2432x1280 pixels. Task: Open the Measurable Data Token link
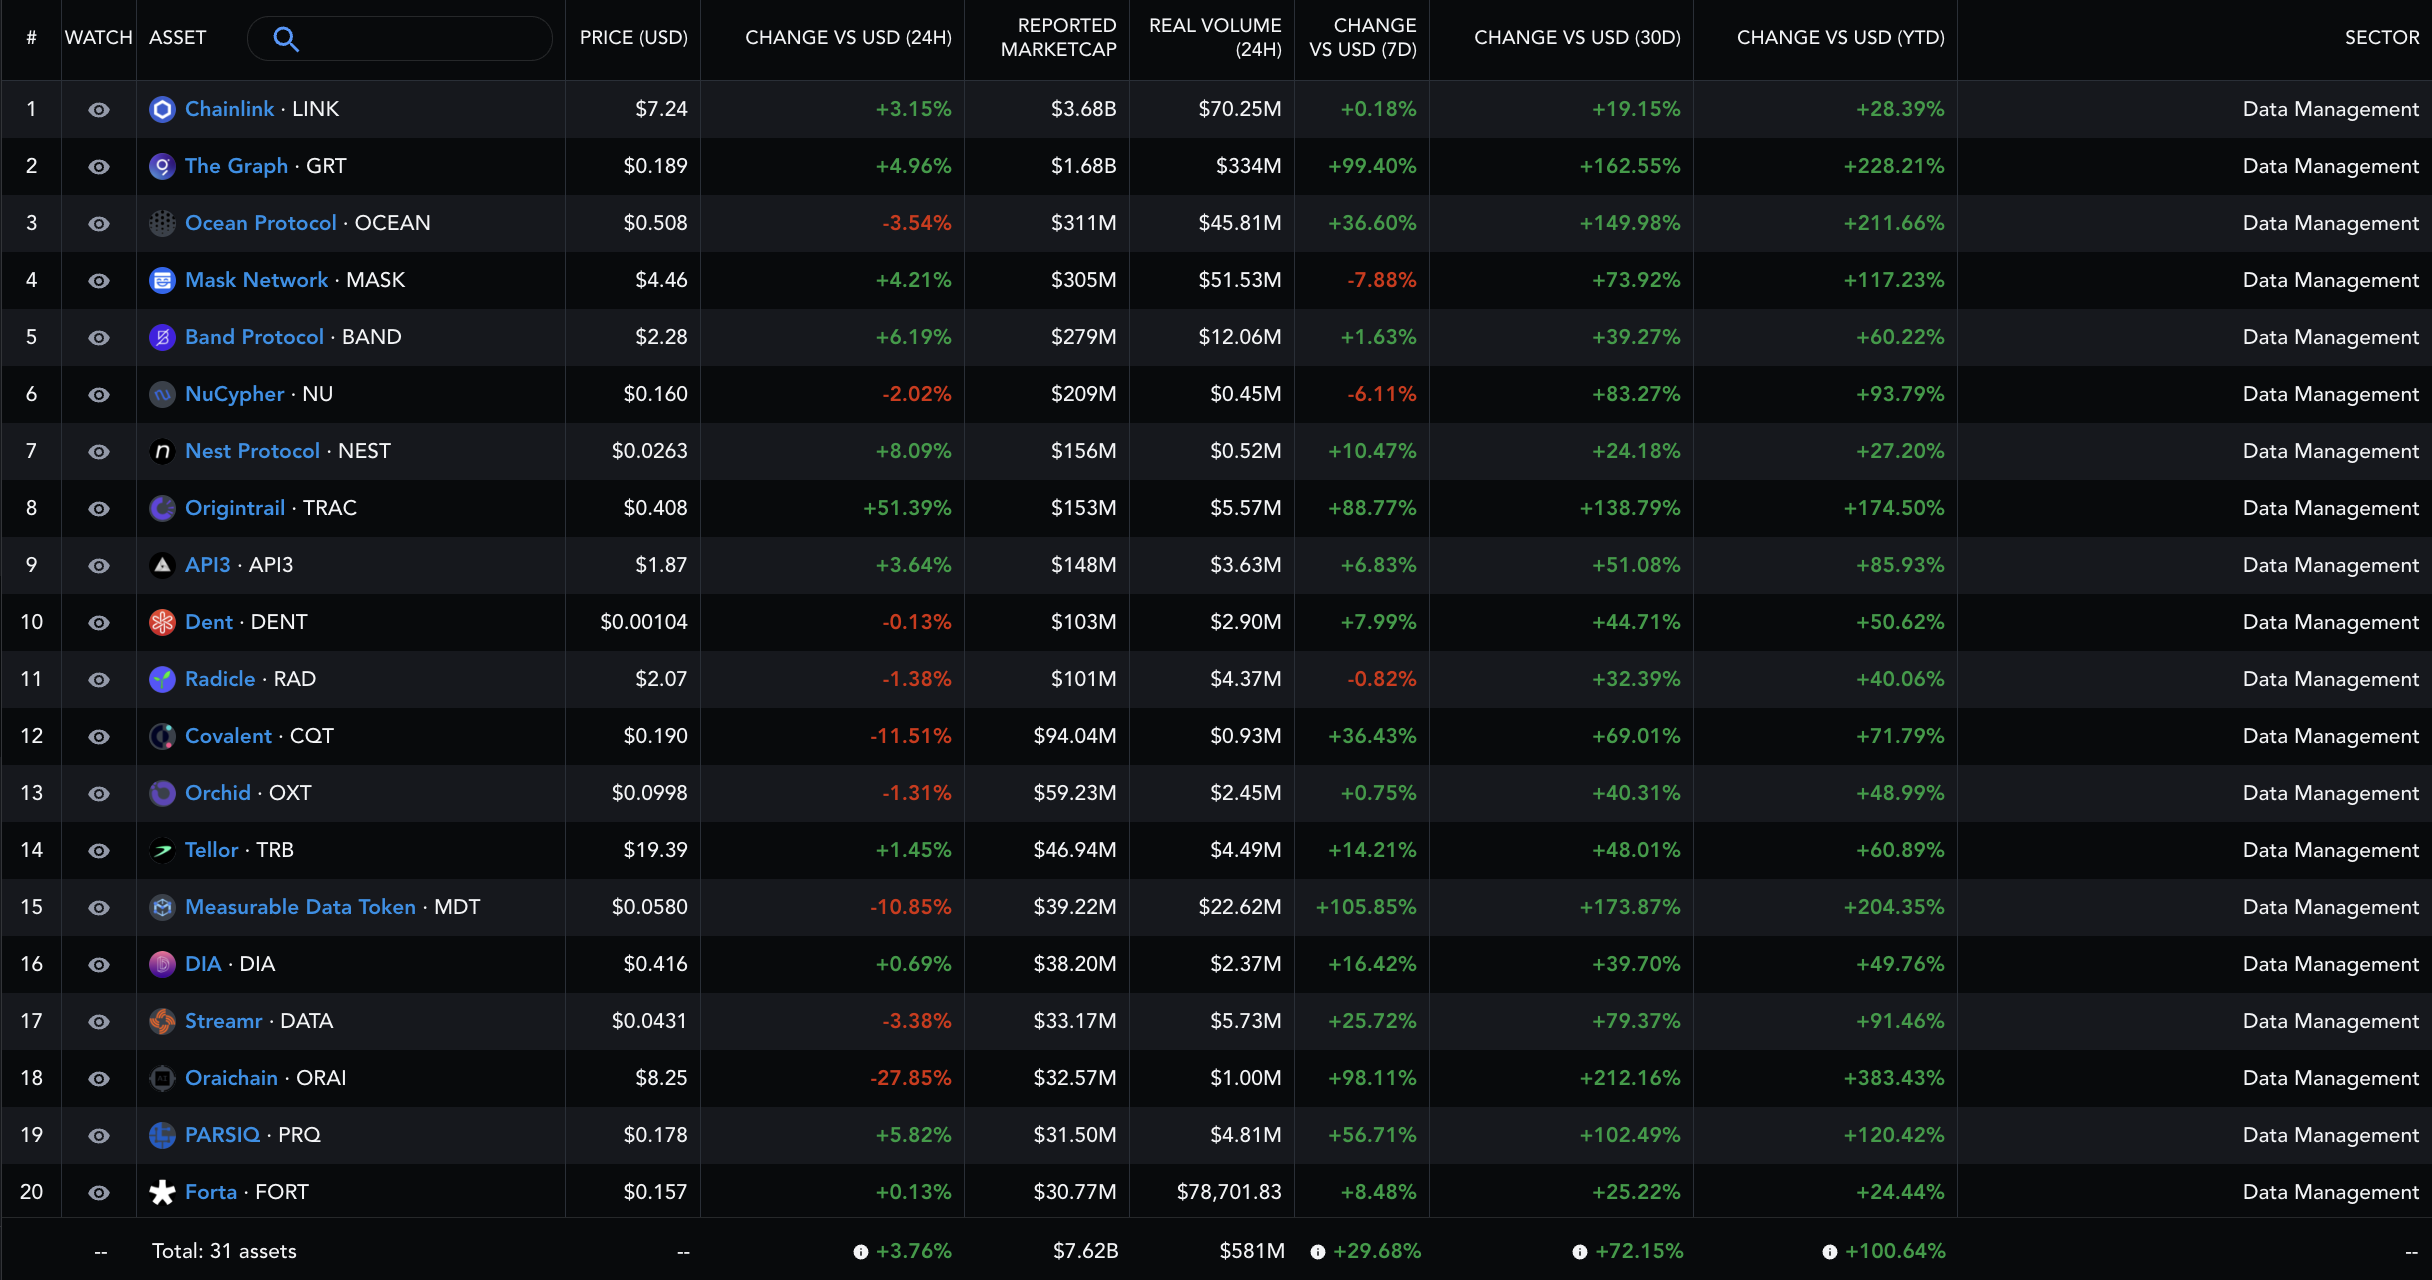pos(300,907)
